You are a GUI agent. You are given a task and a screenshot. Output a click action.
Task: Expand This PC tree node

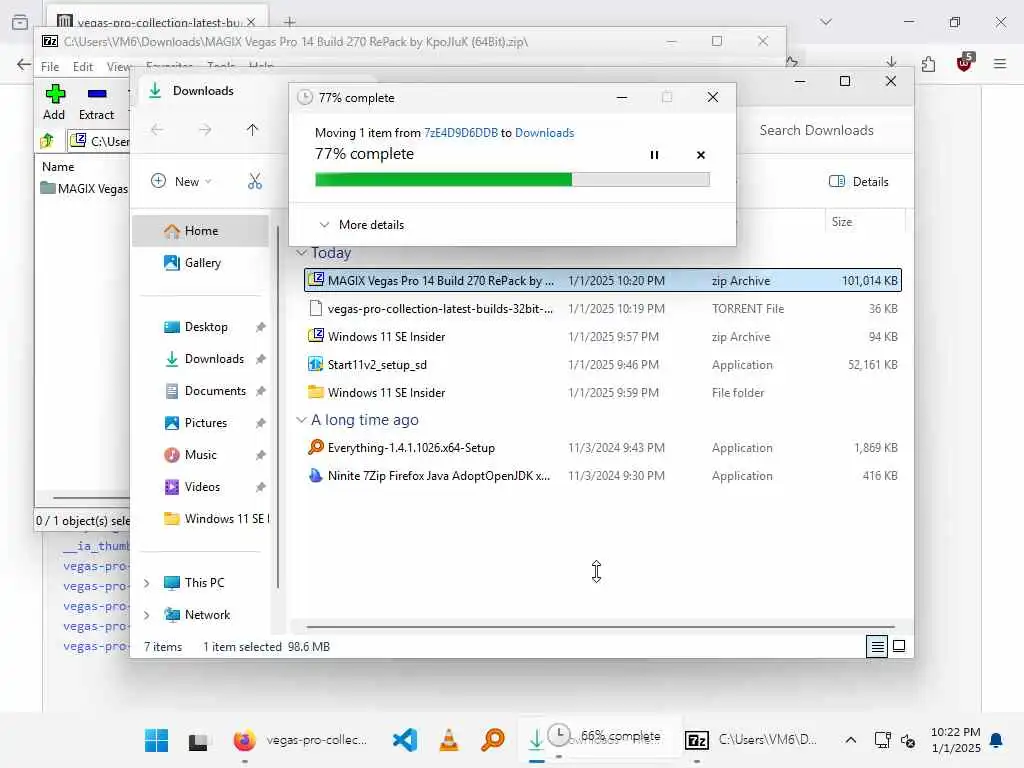(147, 583)
